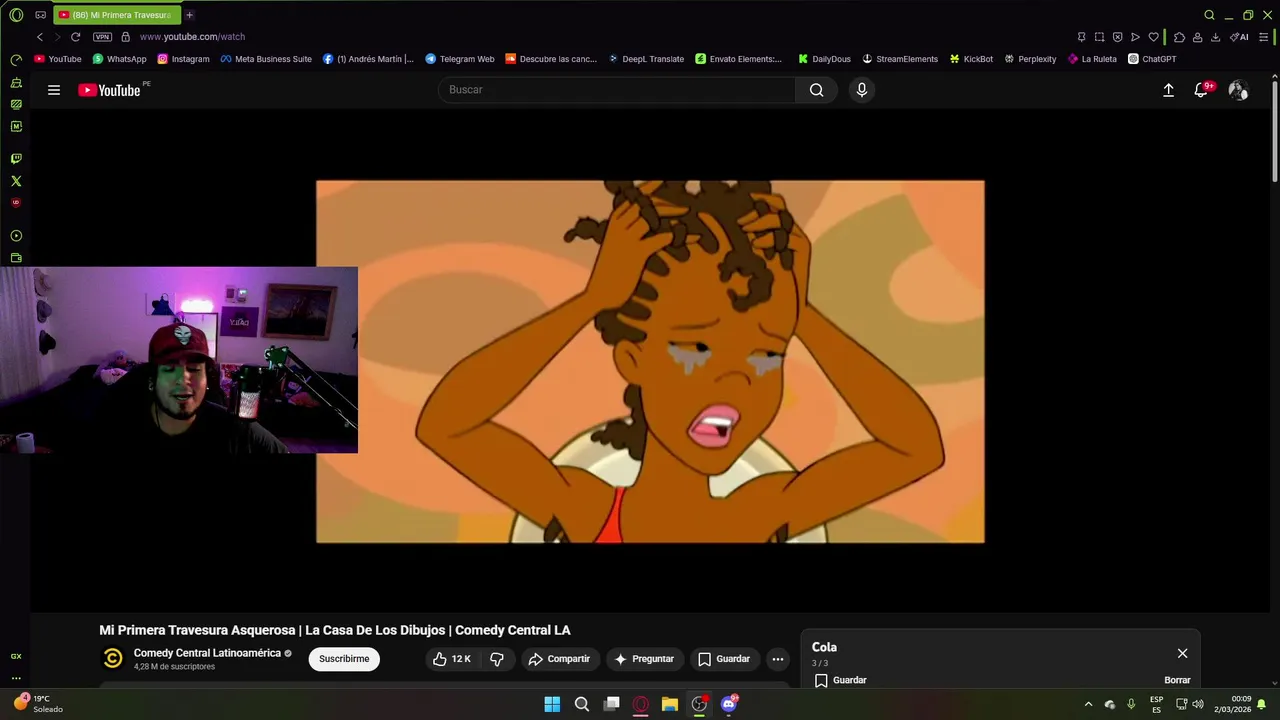Open the YouTube hamburger guide menu

tap(54, 90)
